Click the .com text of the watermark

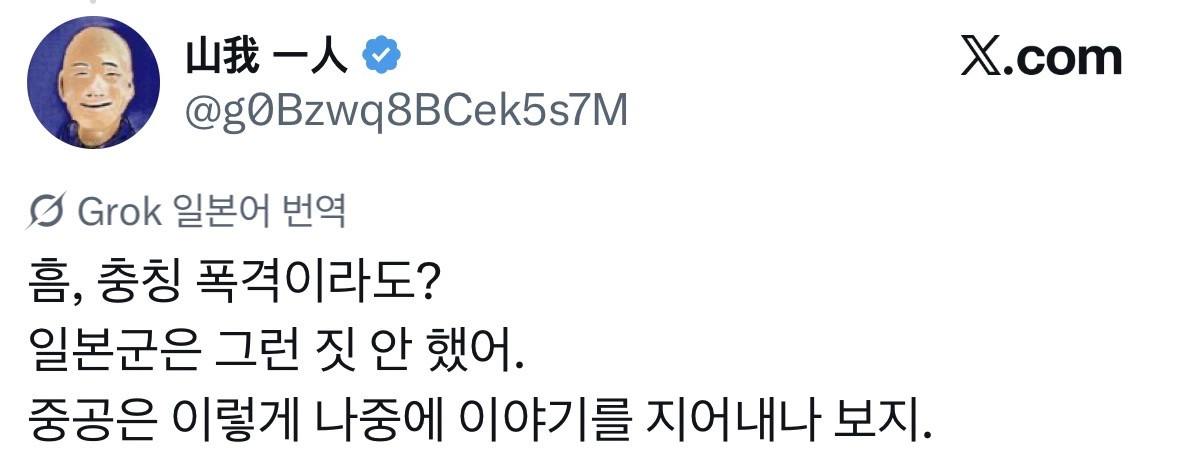pos(1065,57)
